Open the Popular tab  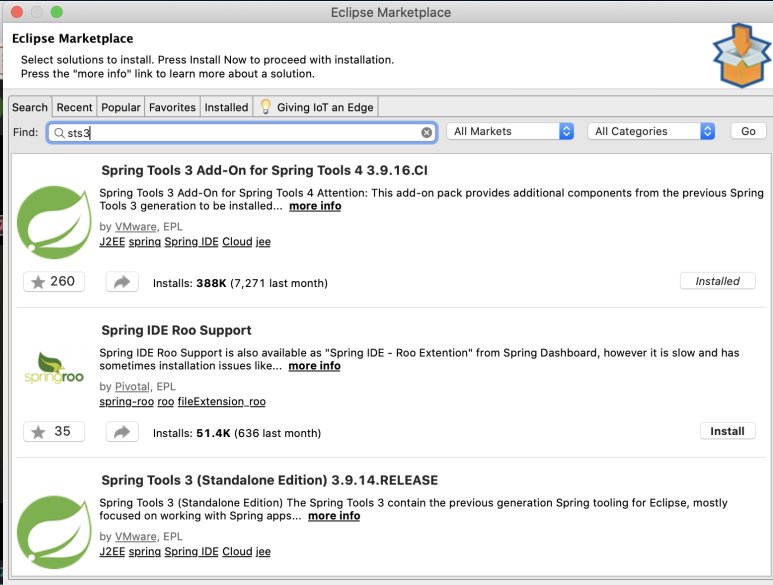pos(121,107)
